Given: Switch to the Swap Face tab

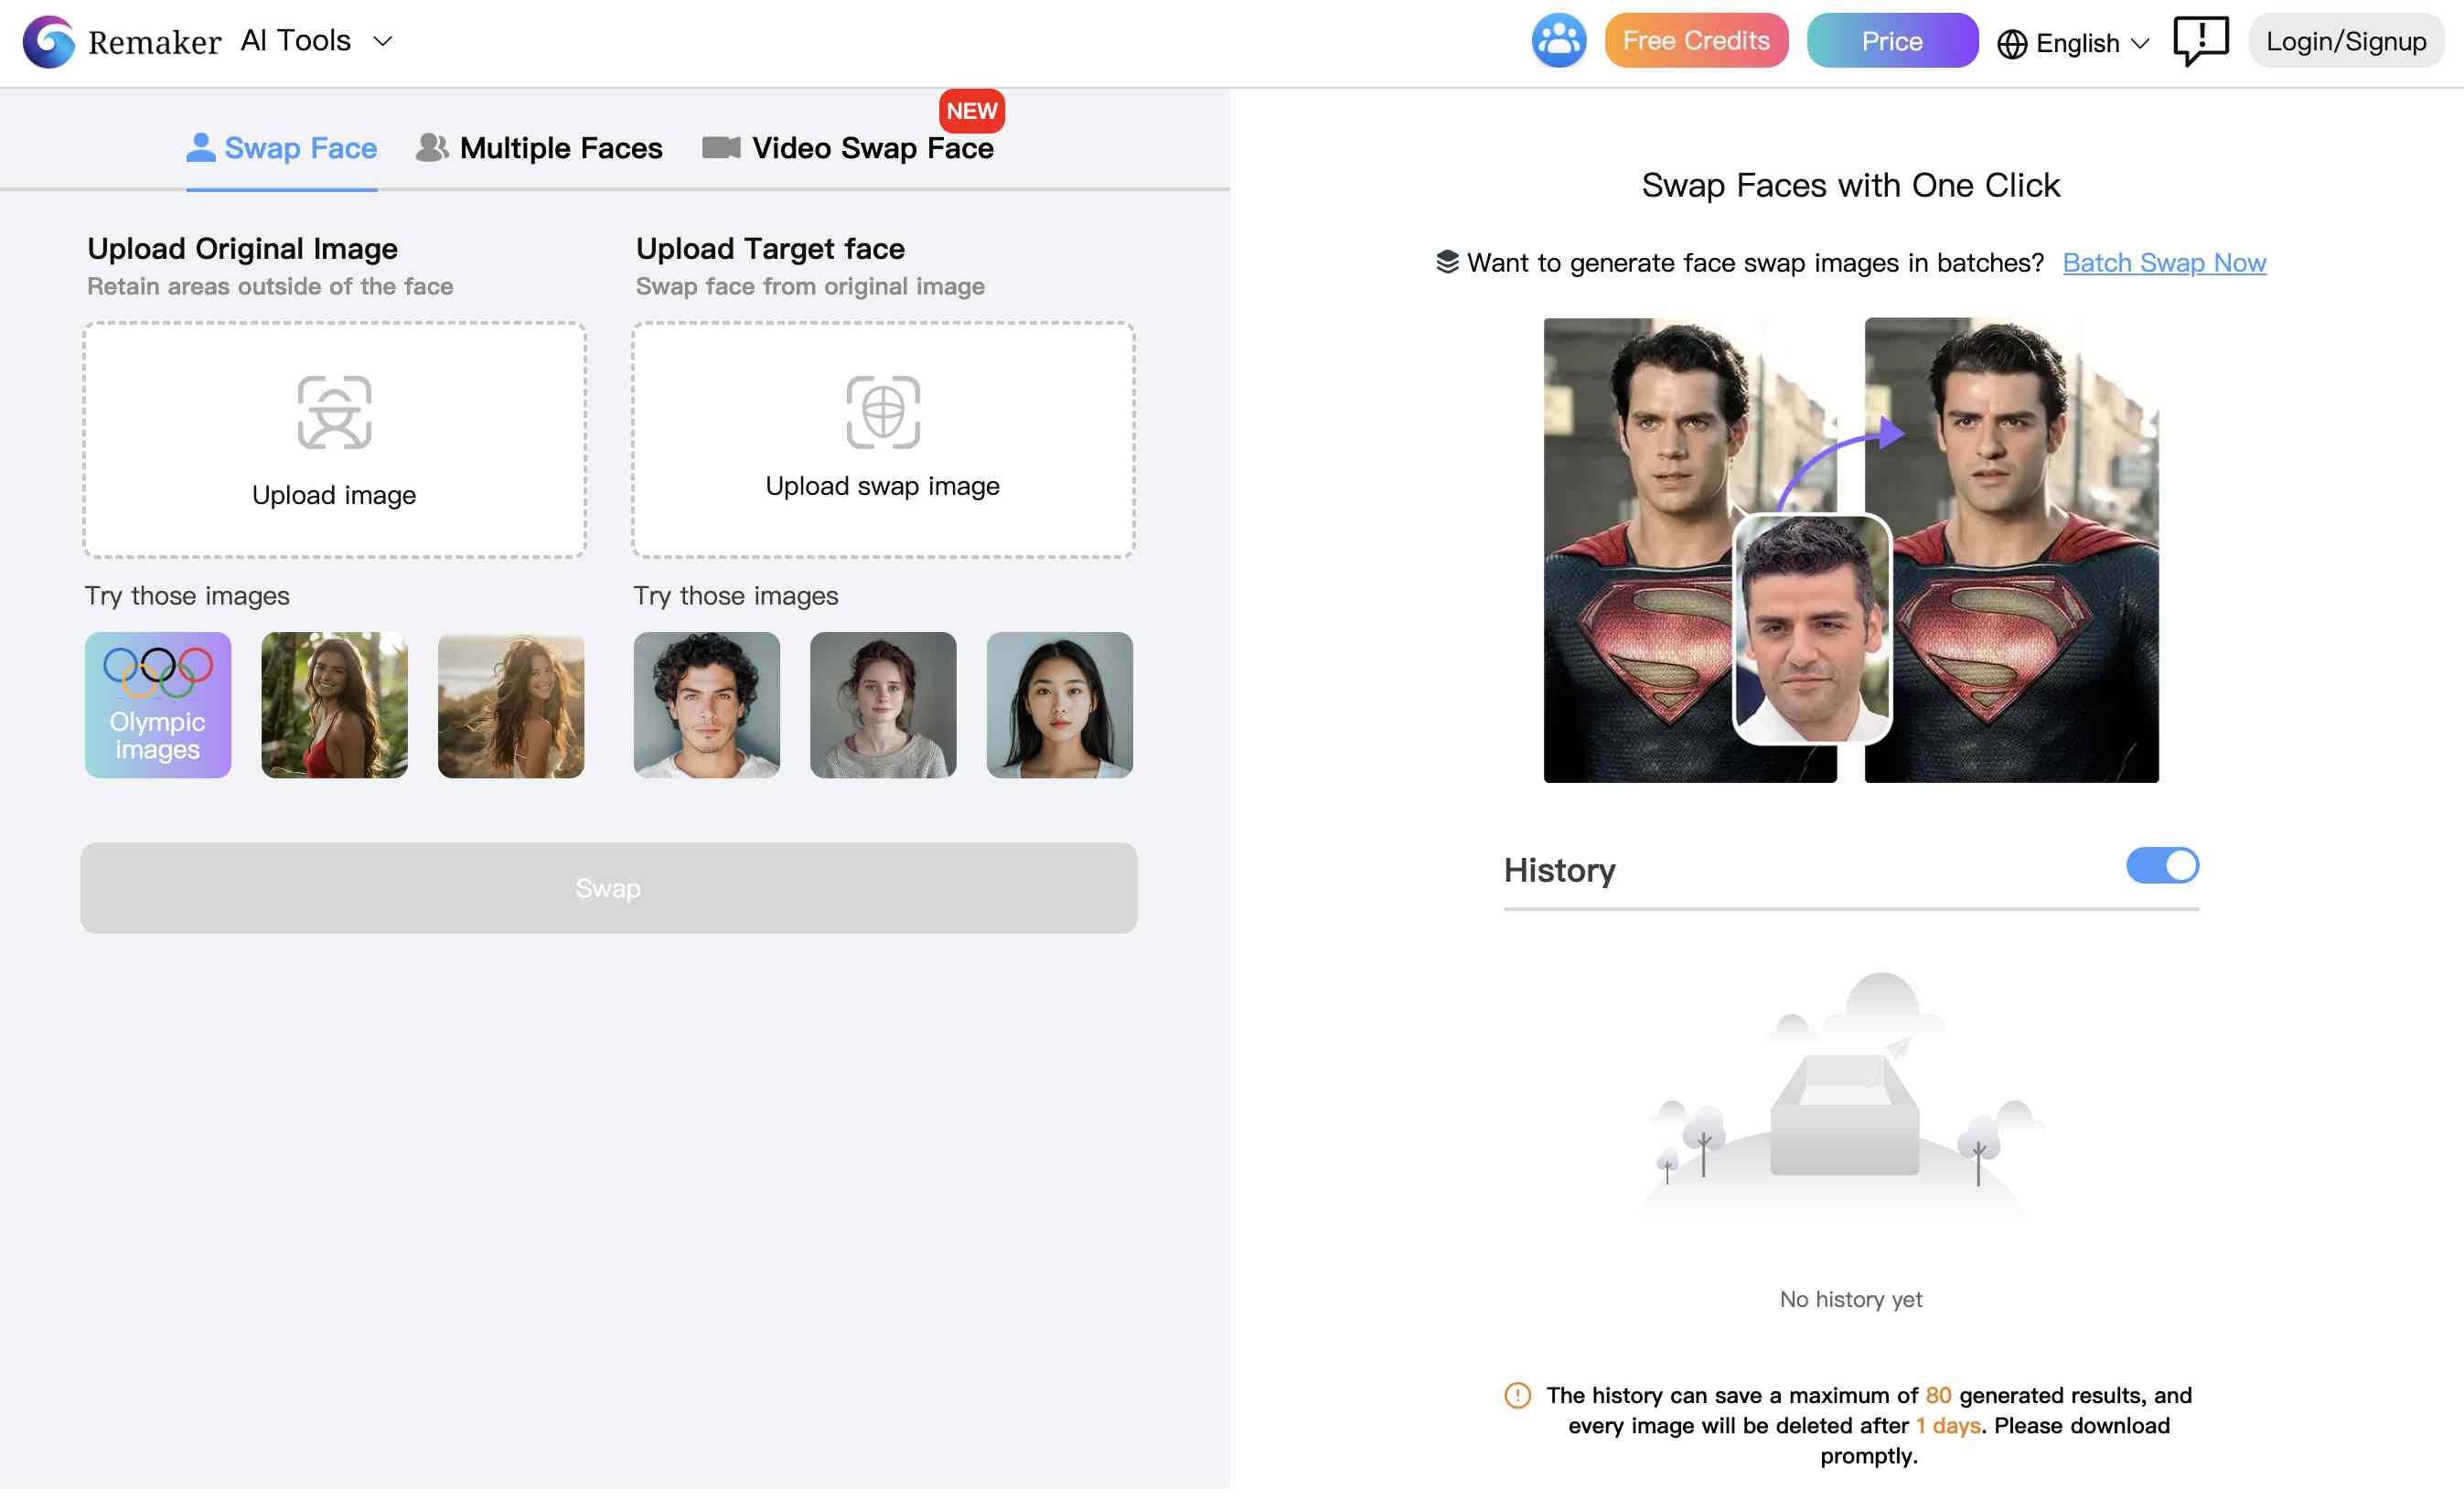Looking at the screenshot, I should coord(281,148).
